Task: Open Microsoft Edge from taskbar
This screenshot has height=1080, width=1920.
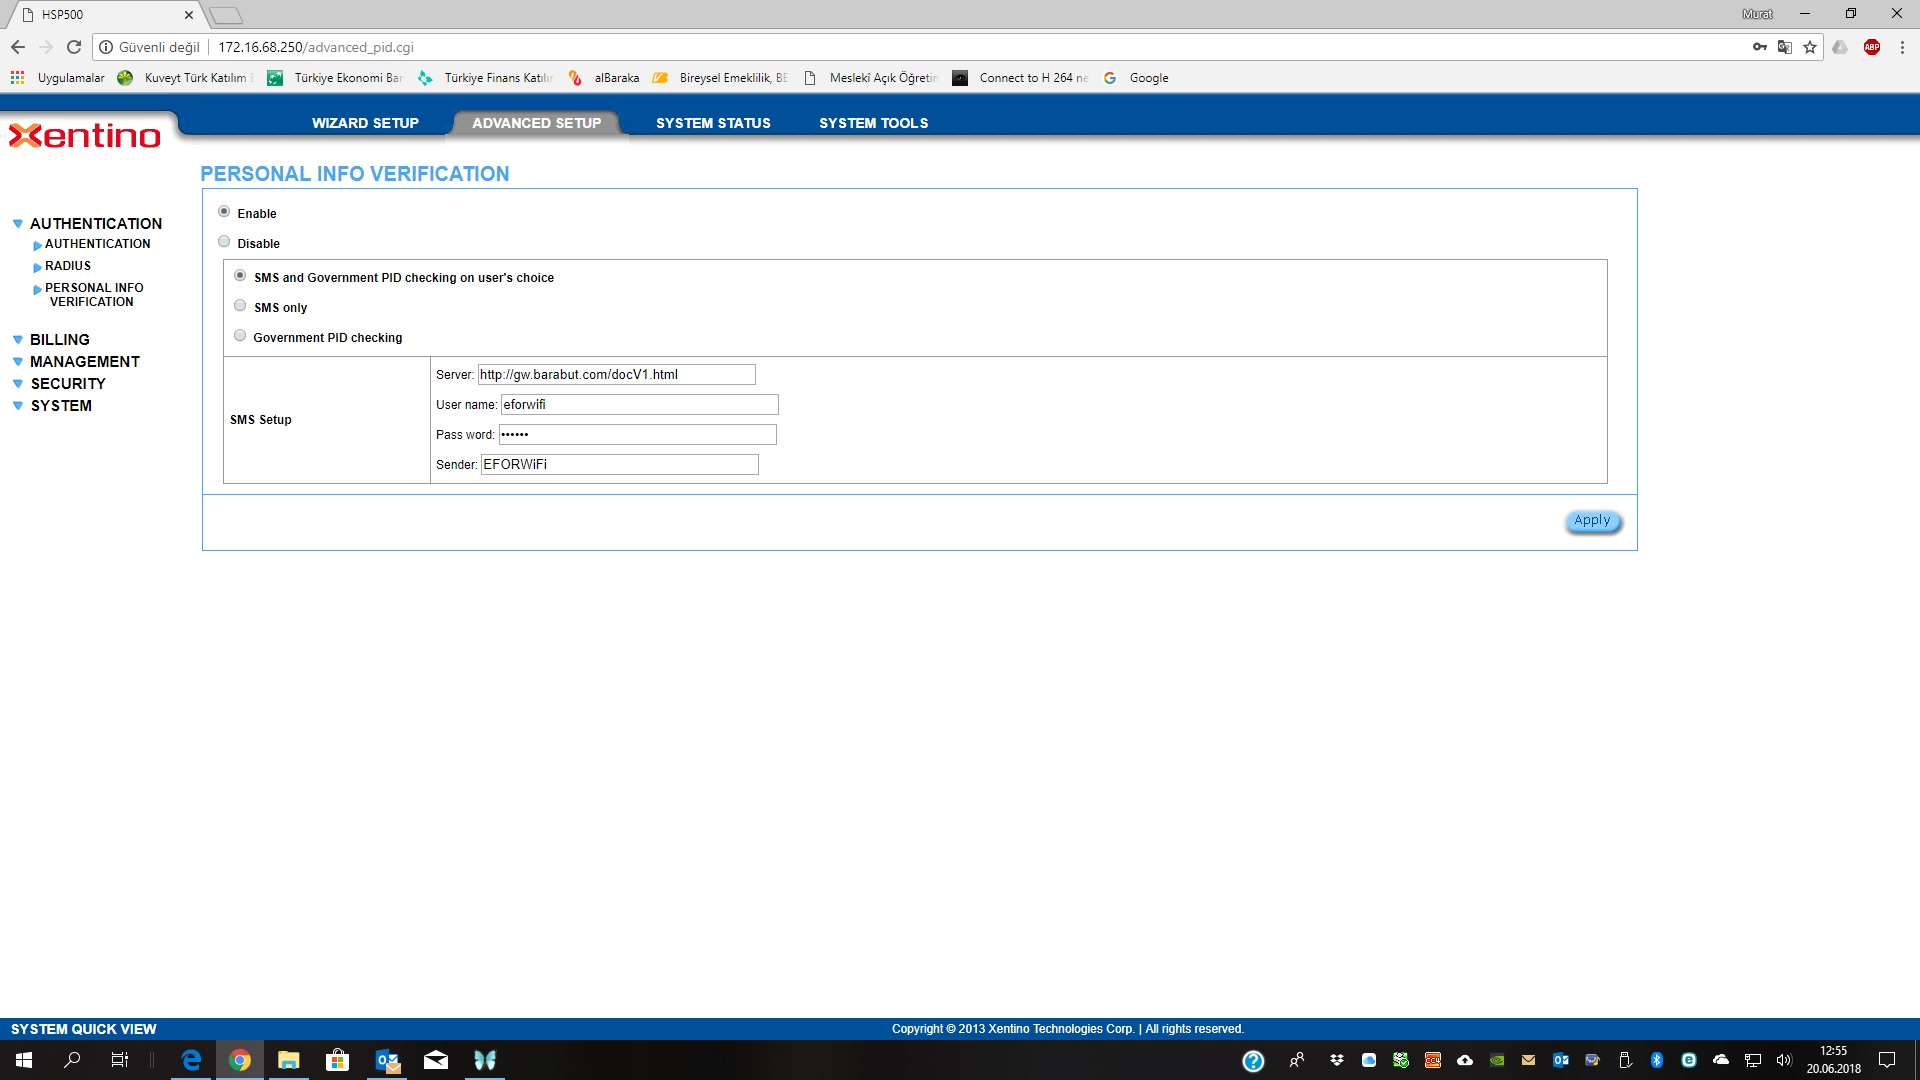Action: (x=190, y=1060)
